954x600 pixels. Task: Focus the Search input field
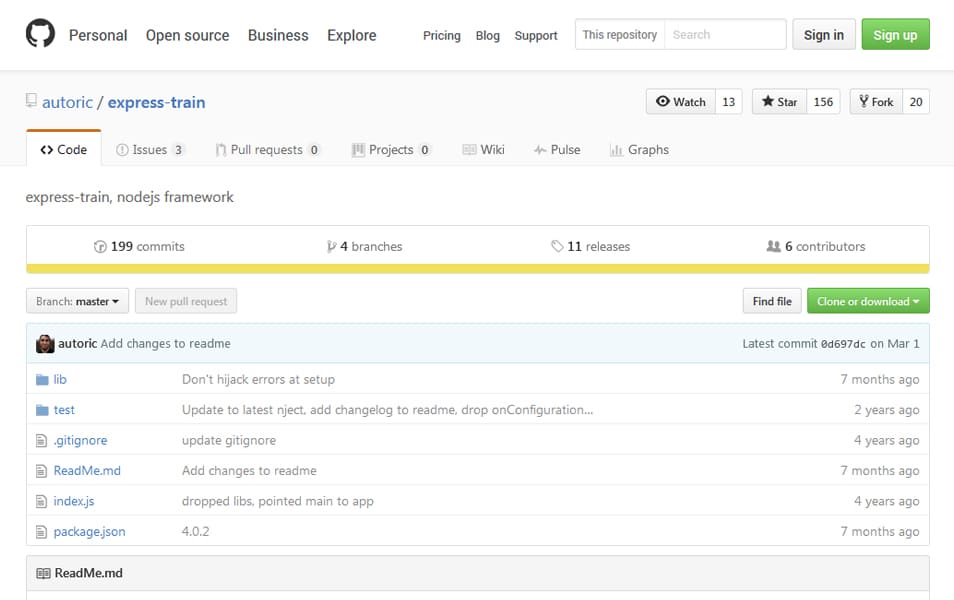pos(725,35)
